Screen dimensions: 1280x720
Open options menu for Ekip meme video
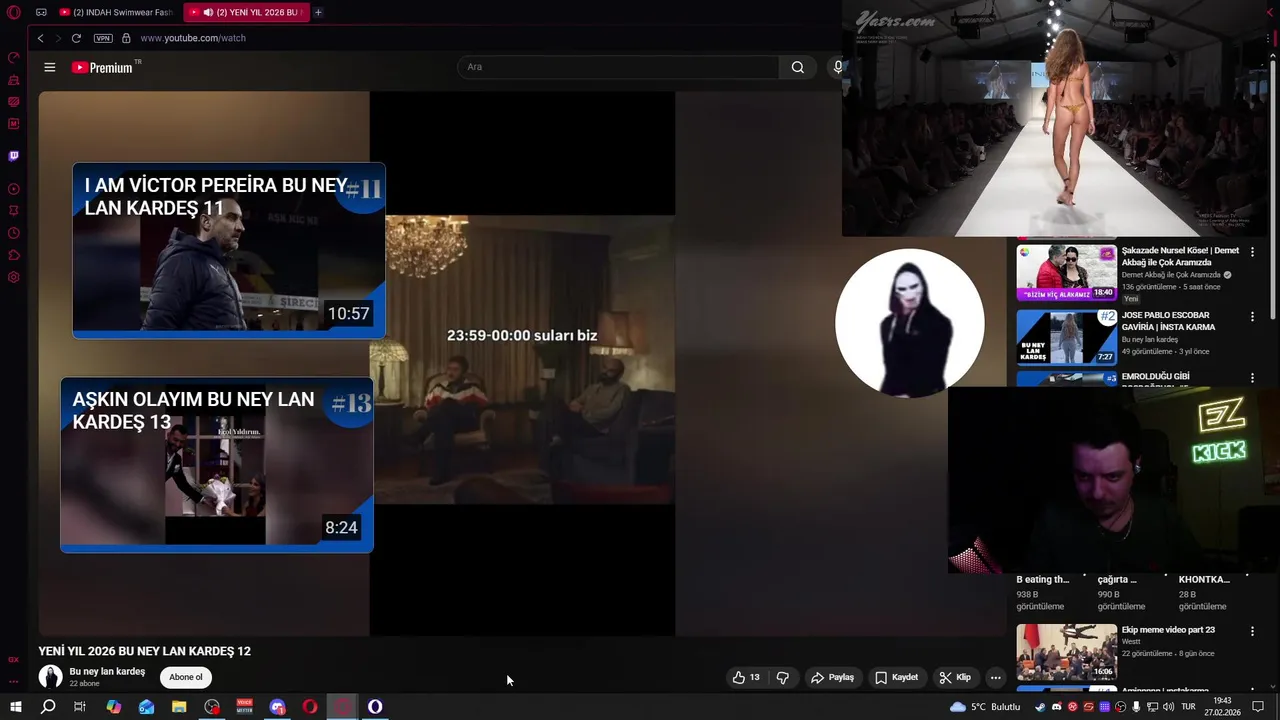1252,632
